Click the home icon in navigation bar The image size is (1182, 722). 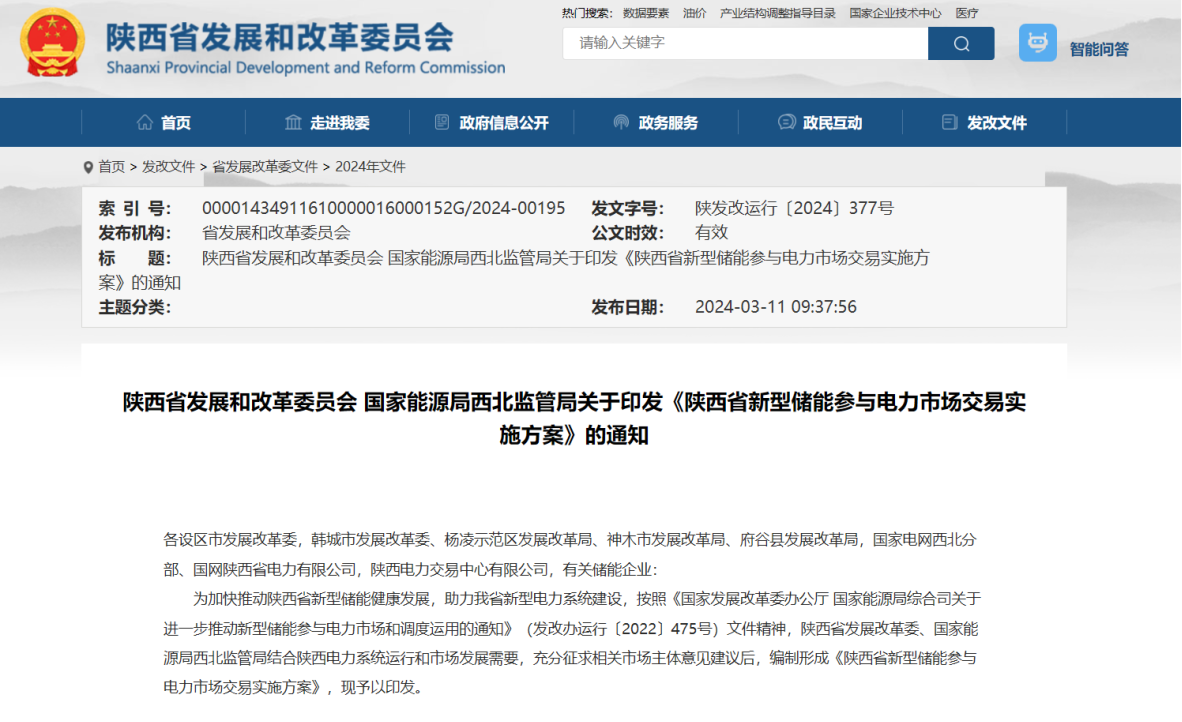(x=145, y=122)
